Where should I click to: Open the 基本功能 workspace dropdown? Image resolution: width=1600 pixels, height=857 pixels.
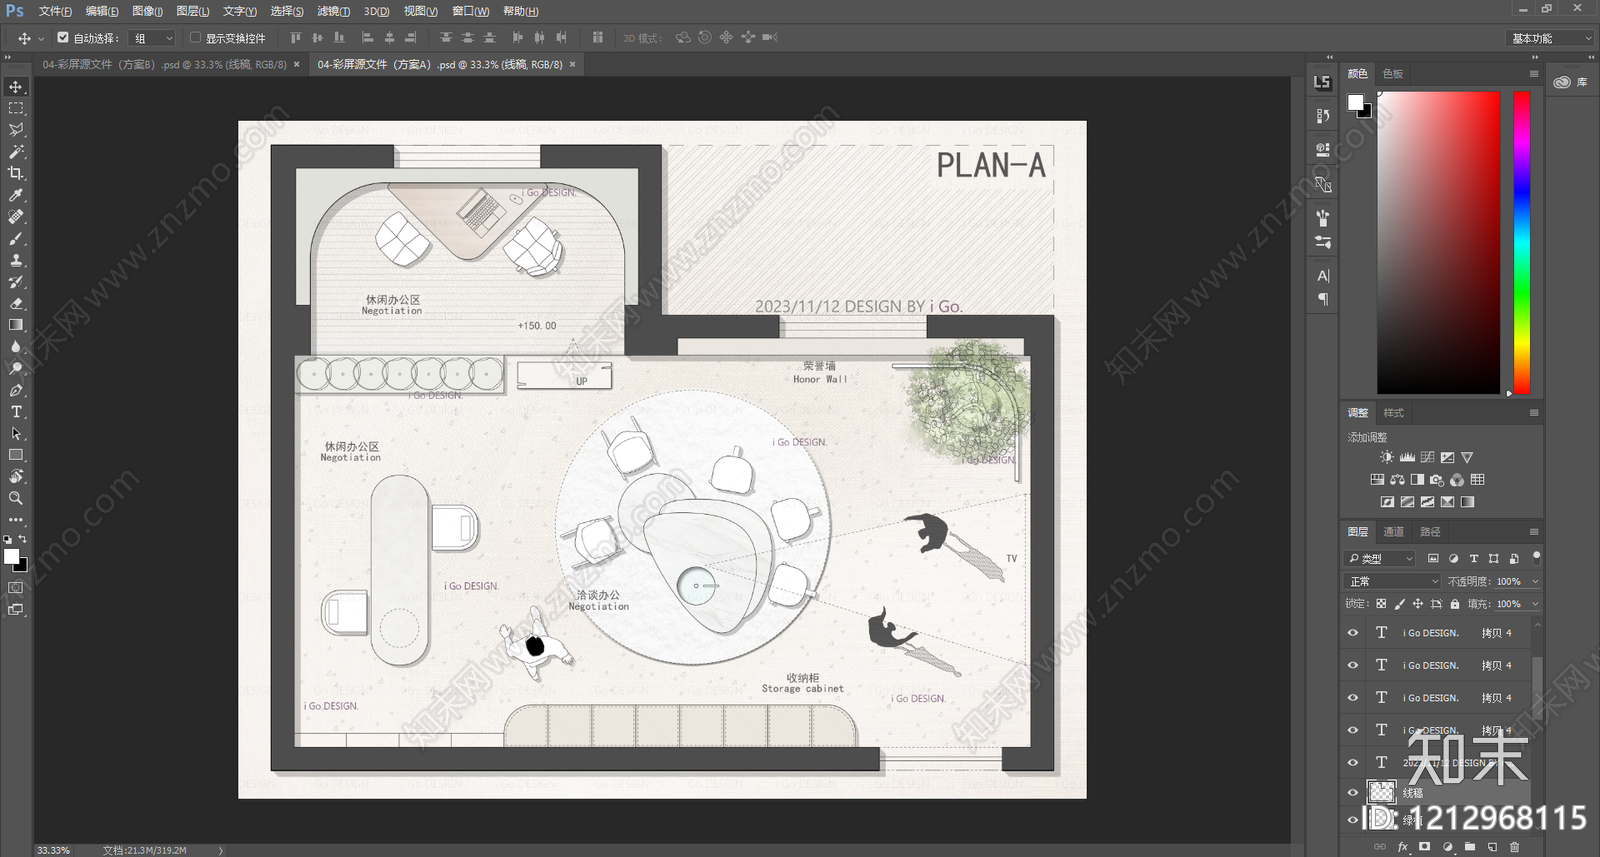(1549, 38)
